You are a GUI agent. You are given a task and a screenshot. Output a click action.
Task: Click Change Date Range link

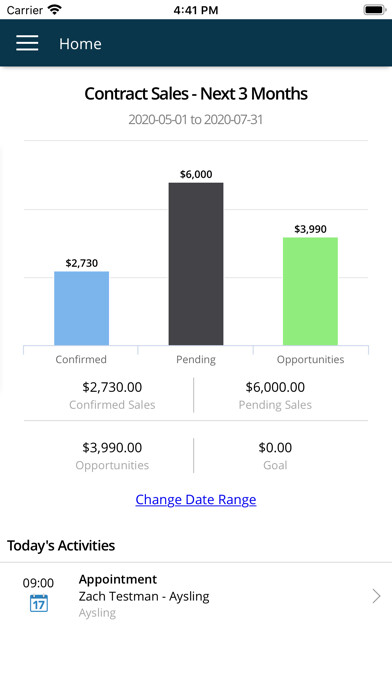(196, 499)
